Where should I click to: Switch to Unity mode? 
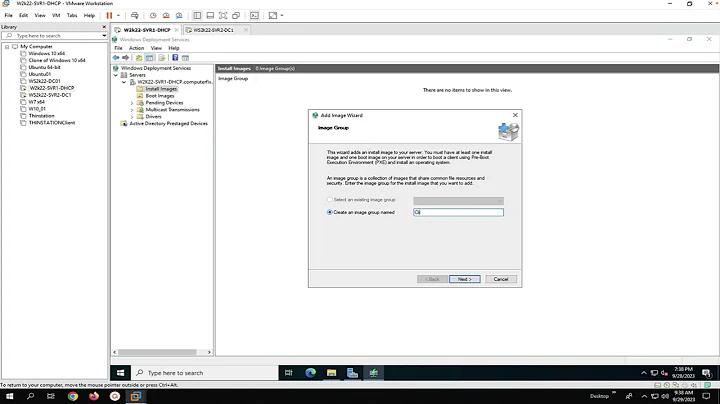[236, 15]
